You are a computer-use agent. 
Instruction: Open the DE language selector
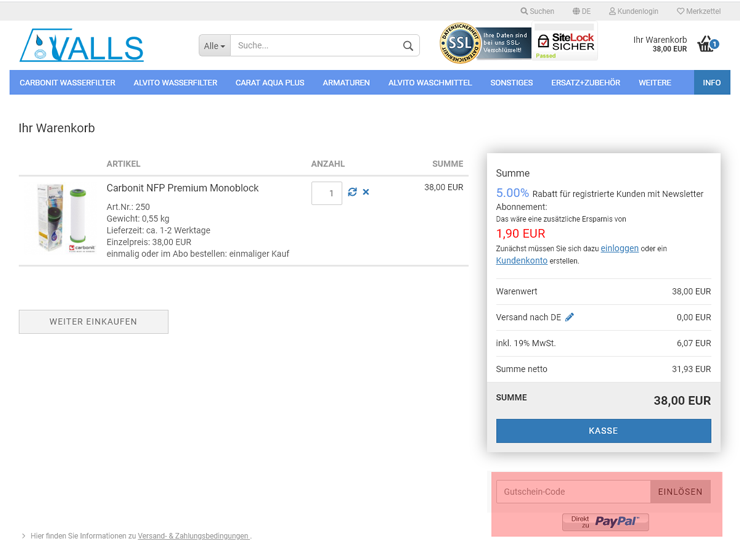pos(581,11)
